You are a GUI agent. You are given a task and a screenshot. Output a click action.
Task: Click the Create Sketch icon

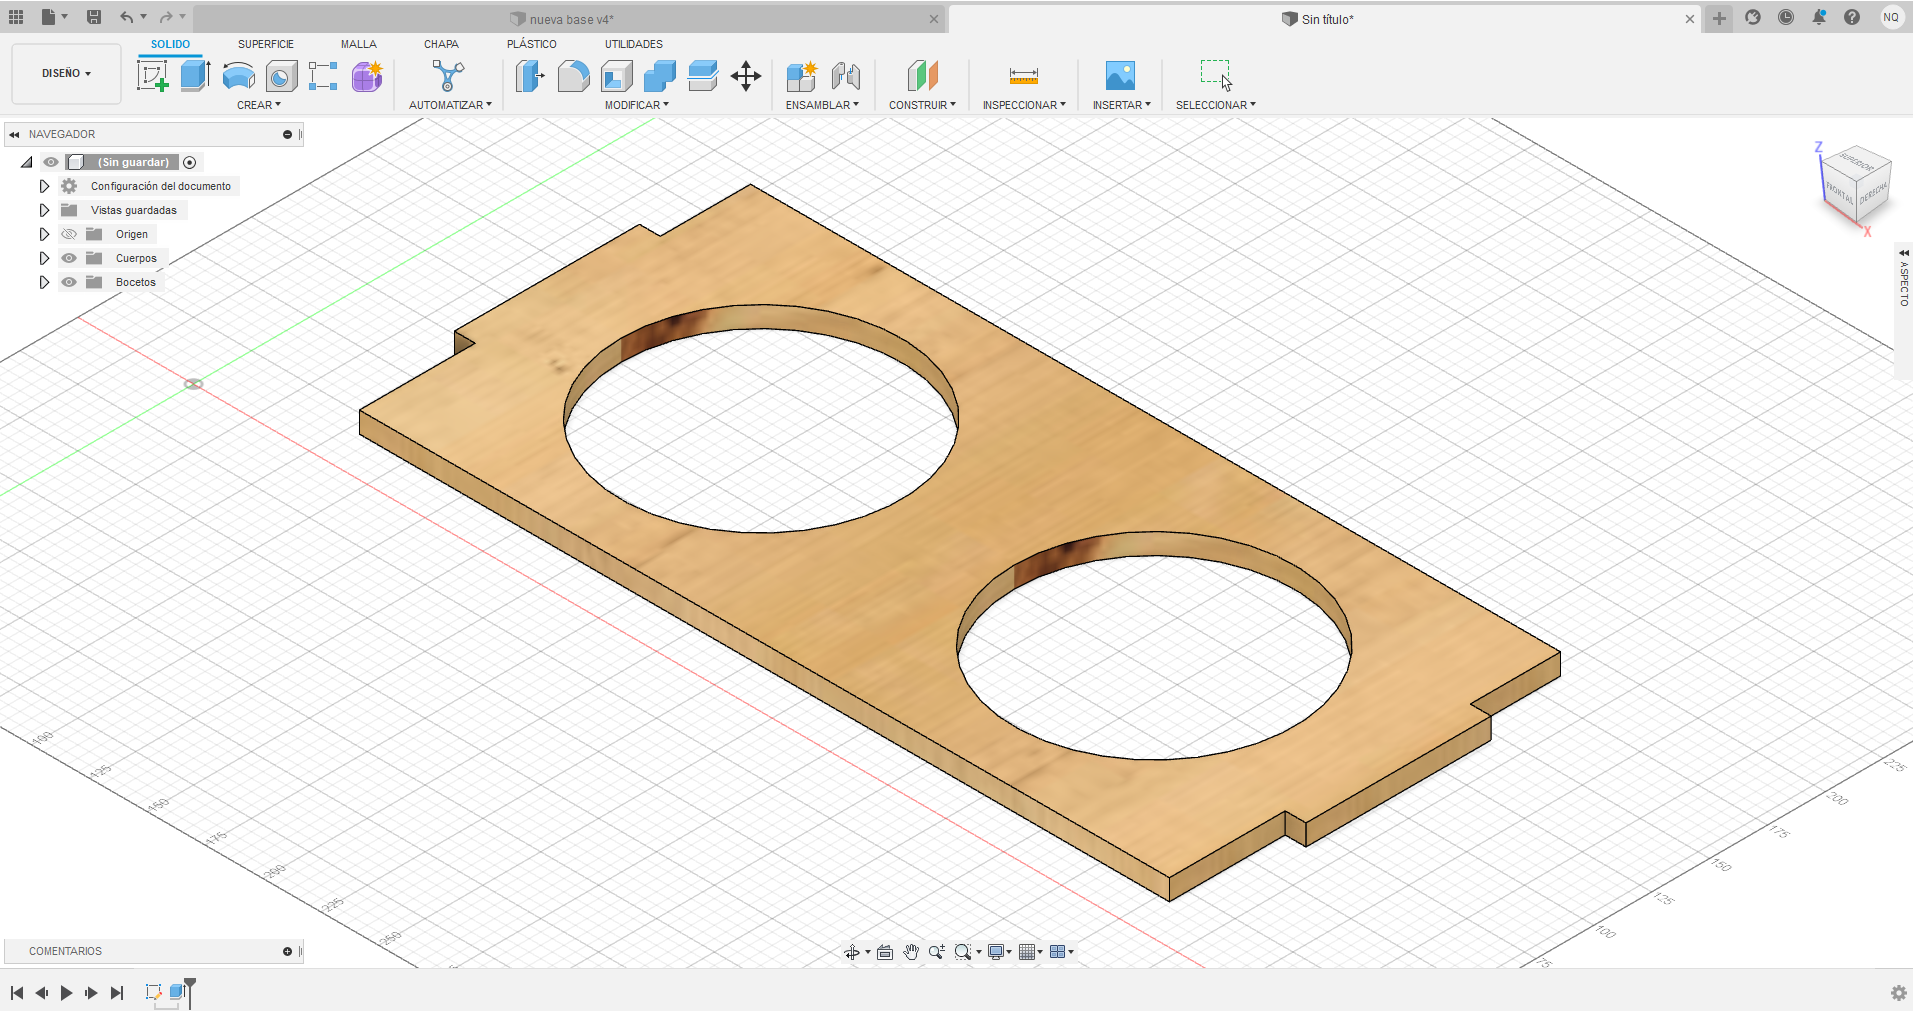(x=152, y=76)
